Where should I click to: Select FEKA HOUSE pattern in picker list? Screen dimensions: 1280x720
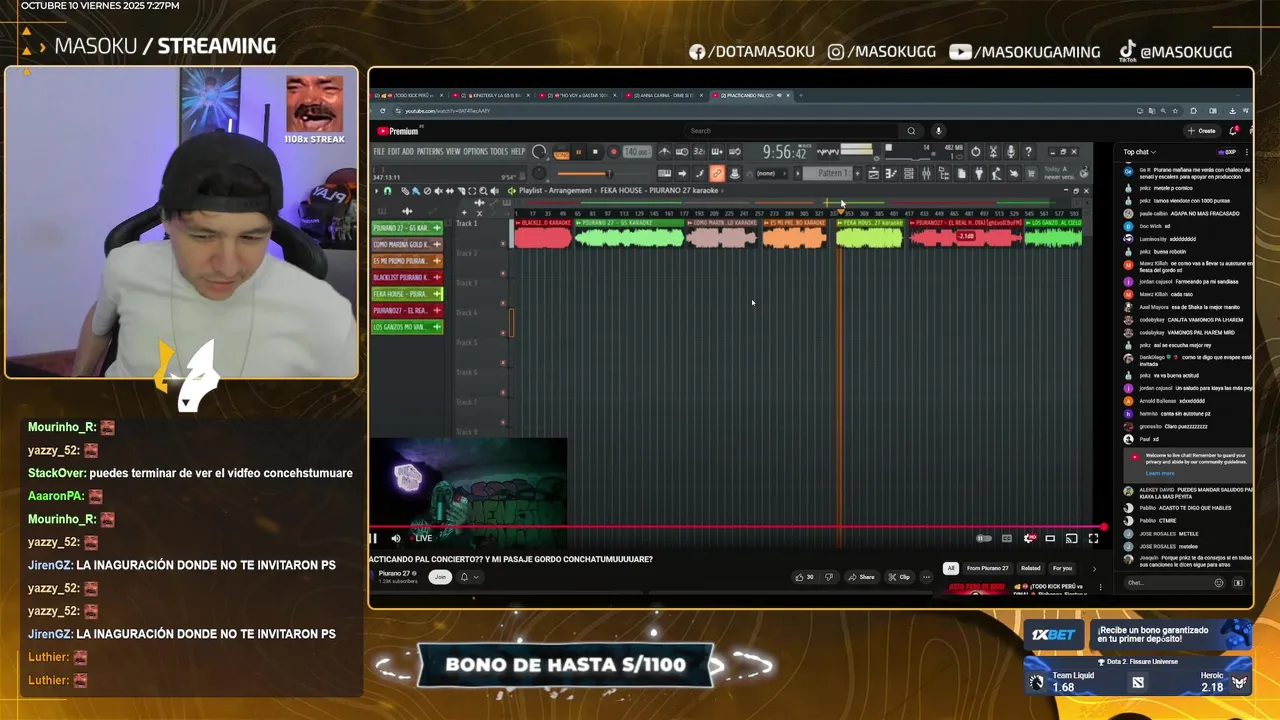pyautogui.click(x=407, y=294)
